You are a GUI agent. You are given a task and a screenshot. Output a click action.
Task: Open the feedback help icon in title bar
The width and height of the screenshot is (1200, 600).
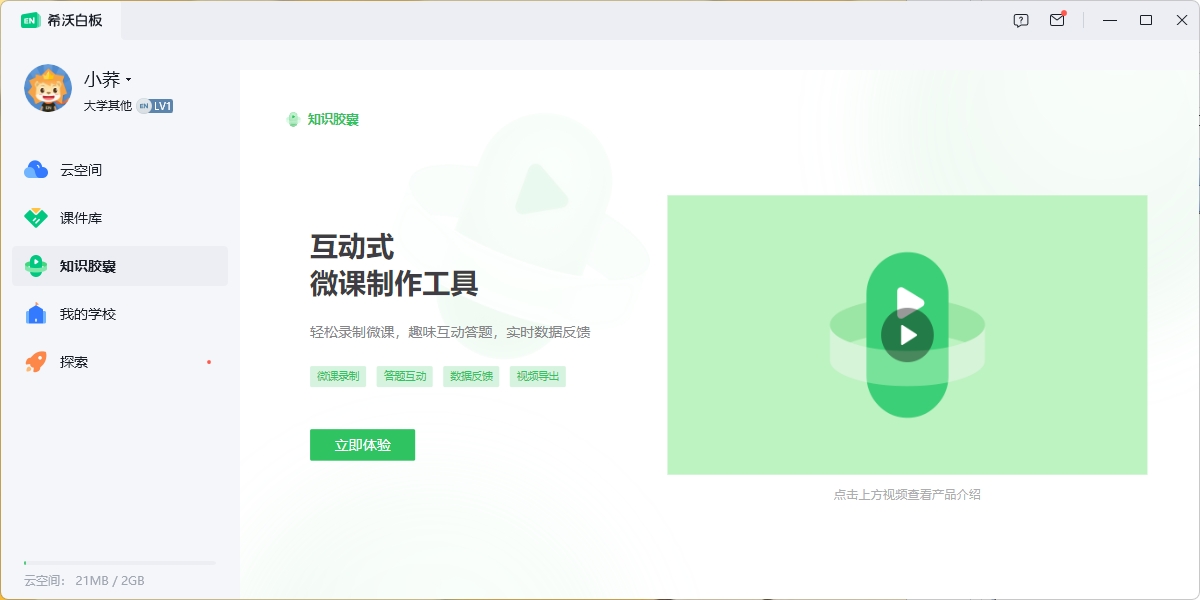coord(1020,20)
